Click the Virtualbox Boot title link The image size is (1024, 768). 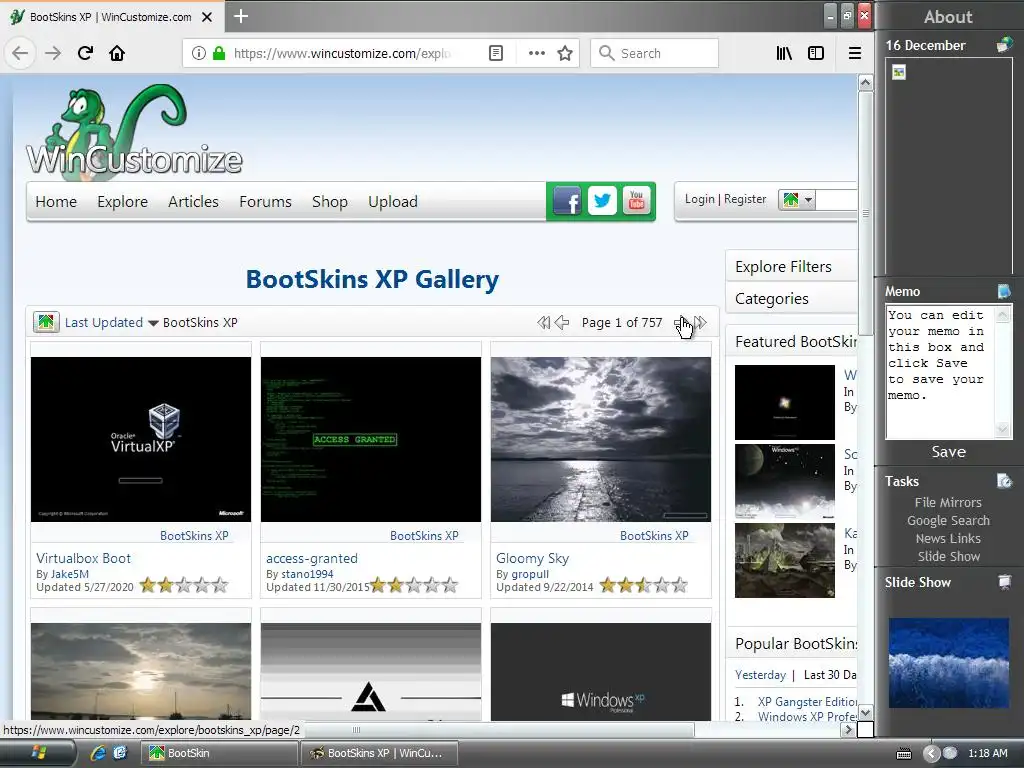pos(83,558)
